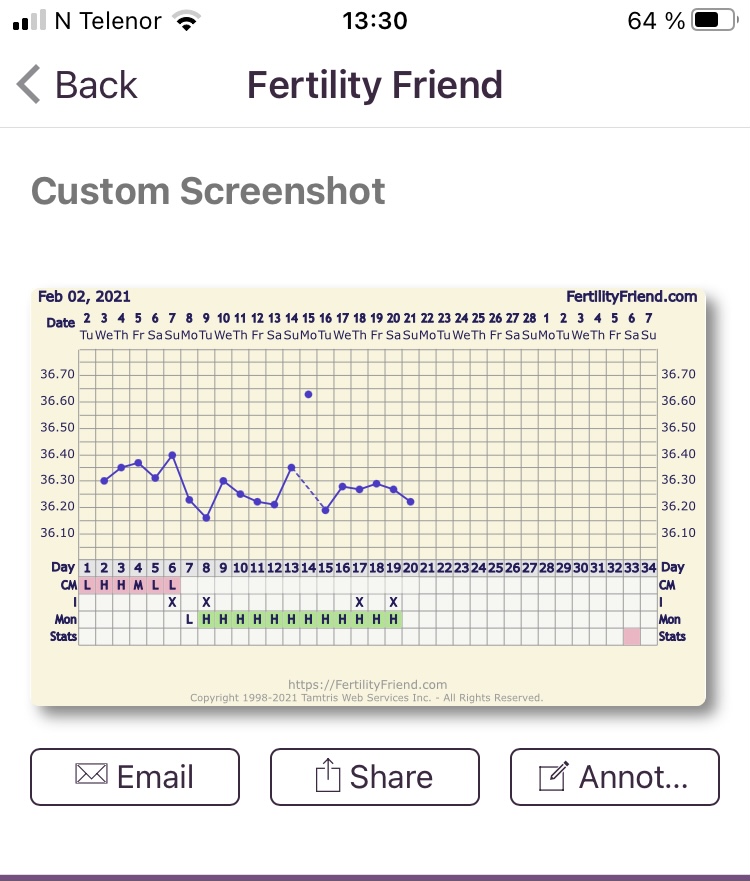Click the intercourse X mark on day 17
The height and width of the screenshot is (881, 750).
360,602
